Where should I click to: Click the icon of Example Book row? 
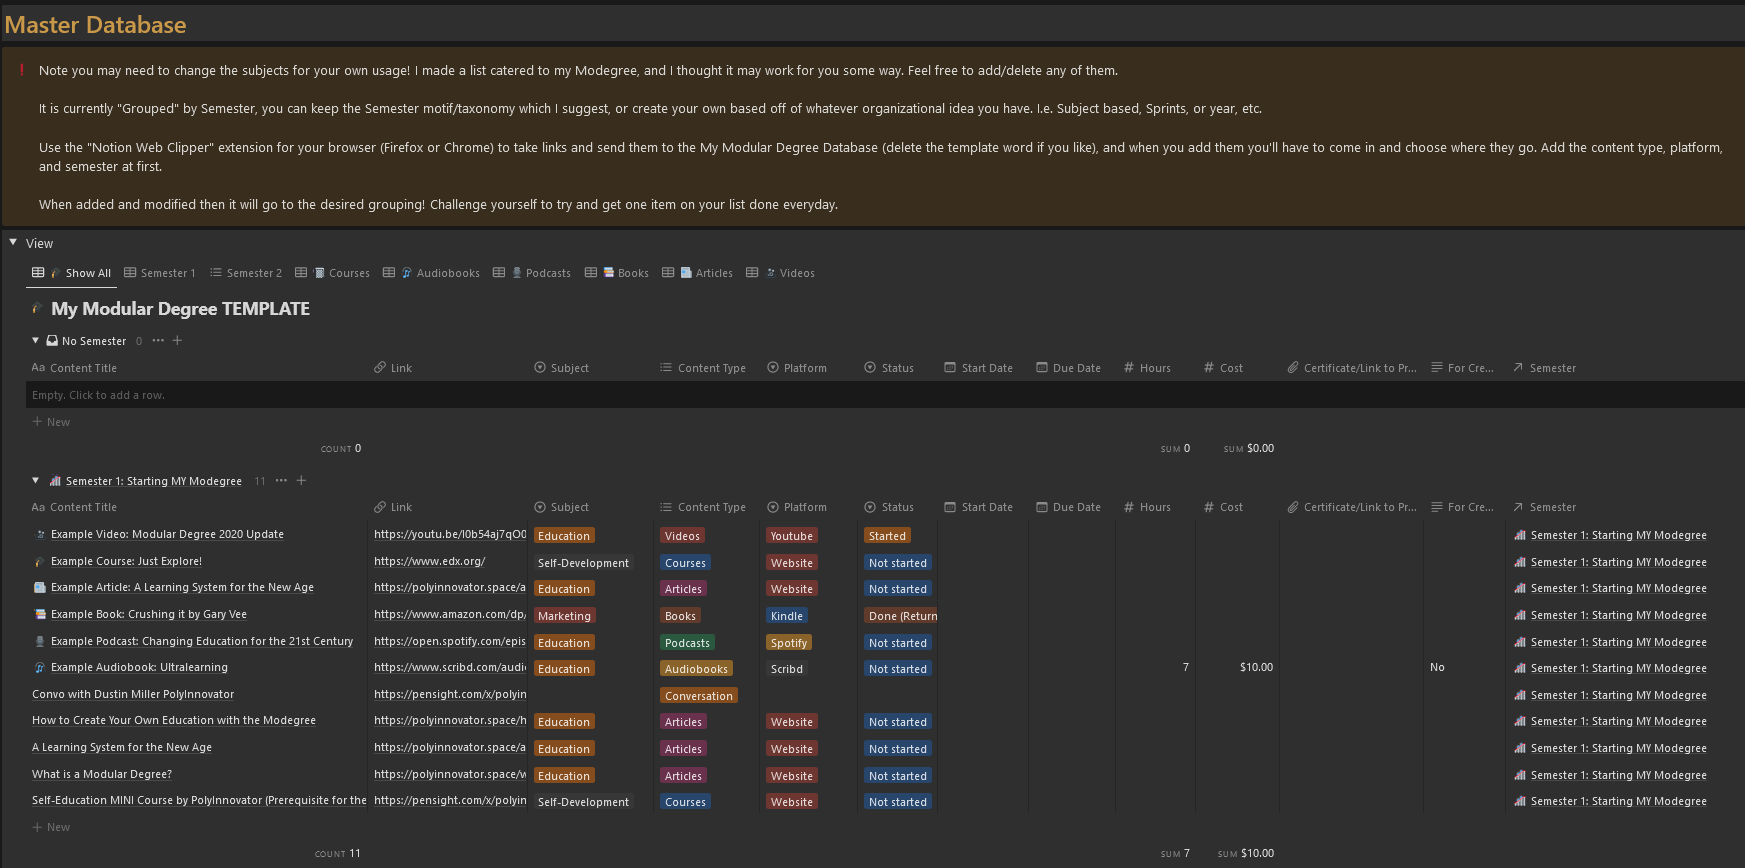point(40,615)
